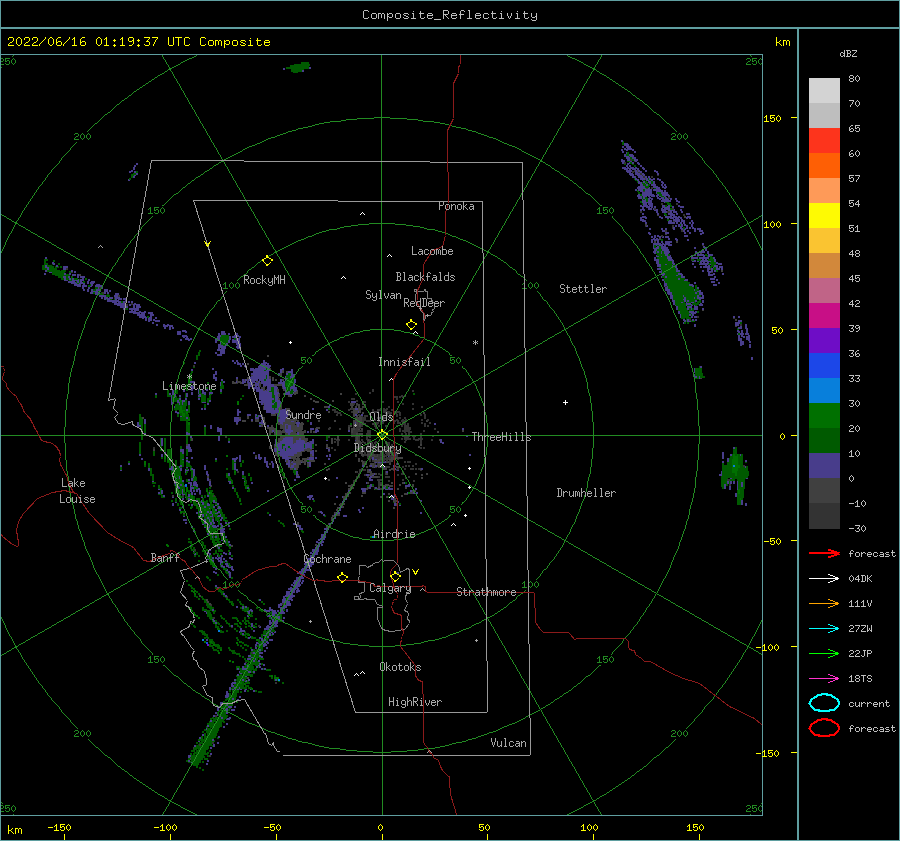This screenshot has width=900, height=841.
Task: Click the Blackfalds town label
Action: [425, 277]
